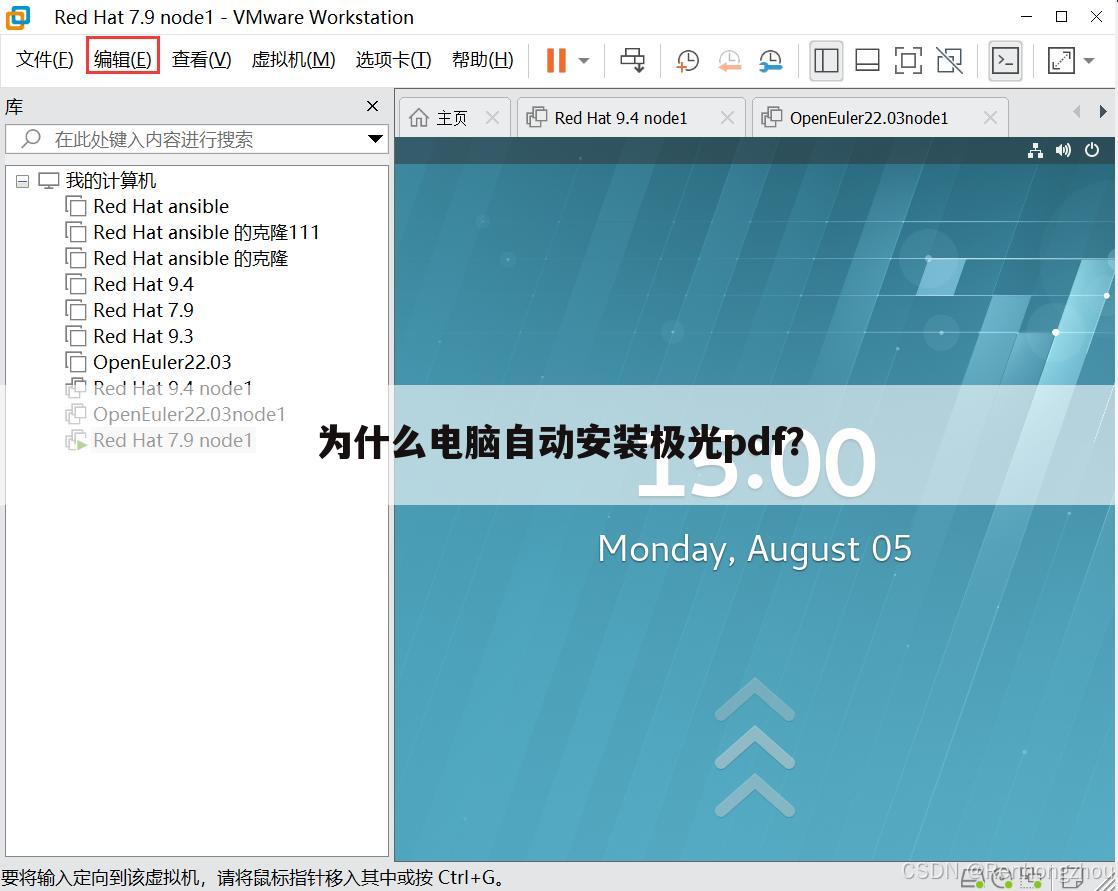Open the stretch display dropdown arrow
This screenshot has height=891, width=1118.
click(1089, 61)
